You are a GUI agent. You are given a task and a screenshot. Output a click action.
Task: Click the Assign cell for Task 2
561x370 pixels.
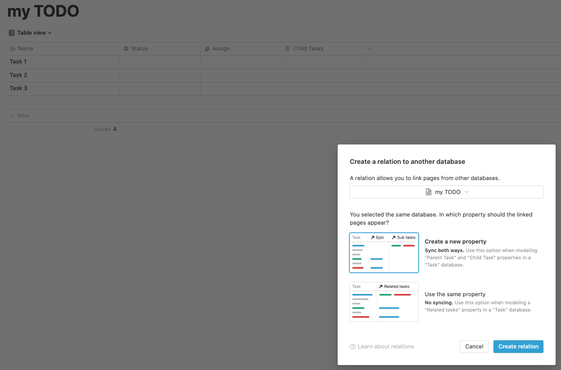tap(241, 75)
